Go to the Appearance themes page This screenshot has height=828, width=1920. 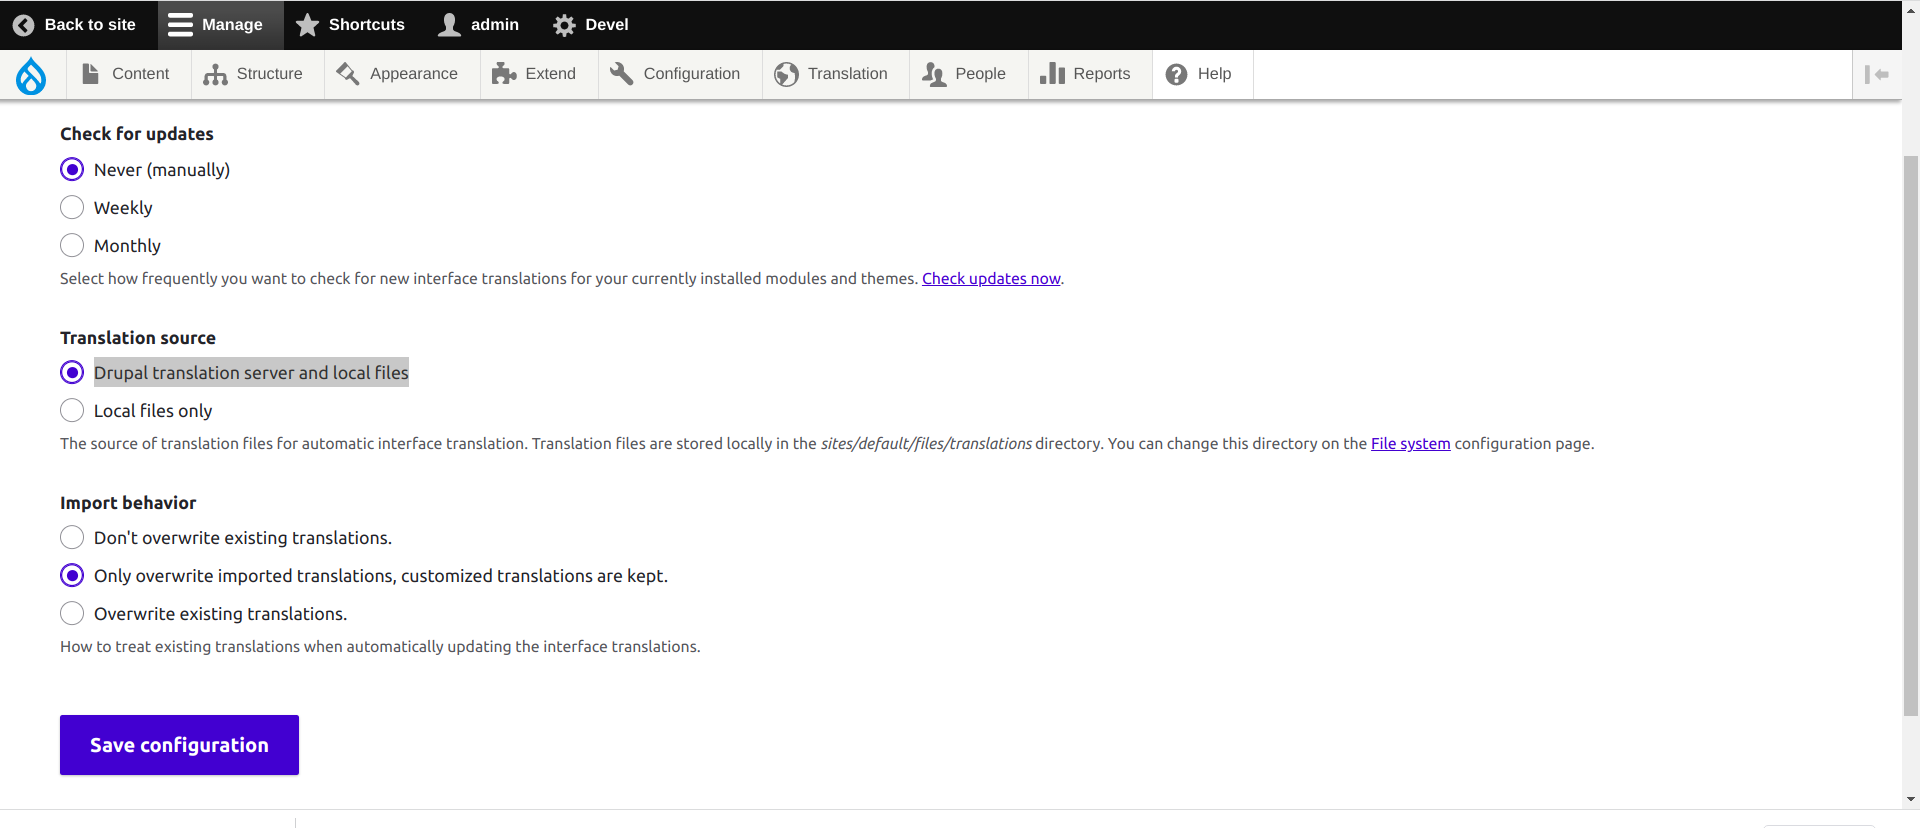click(398, 74)
